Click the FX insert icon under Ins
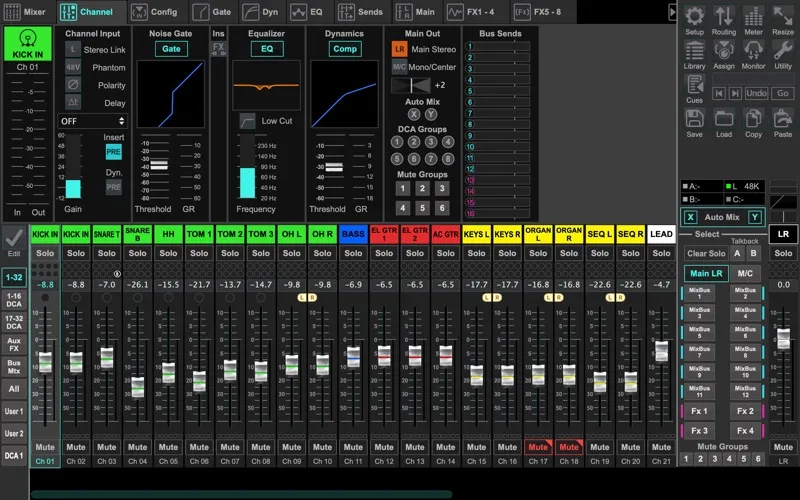 point(218,49)
